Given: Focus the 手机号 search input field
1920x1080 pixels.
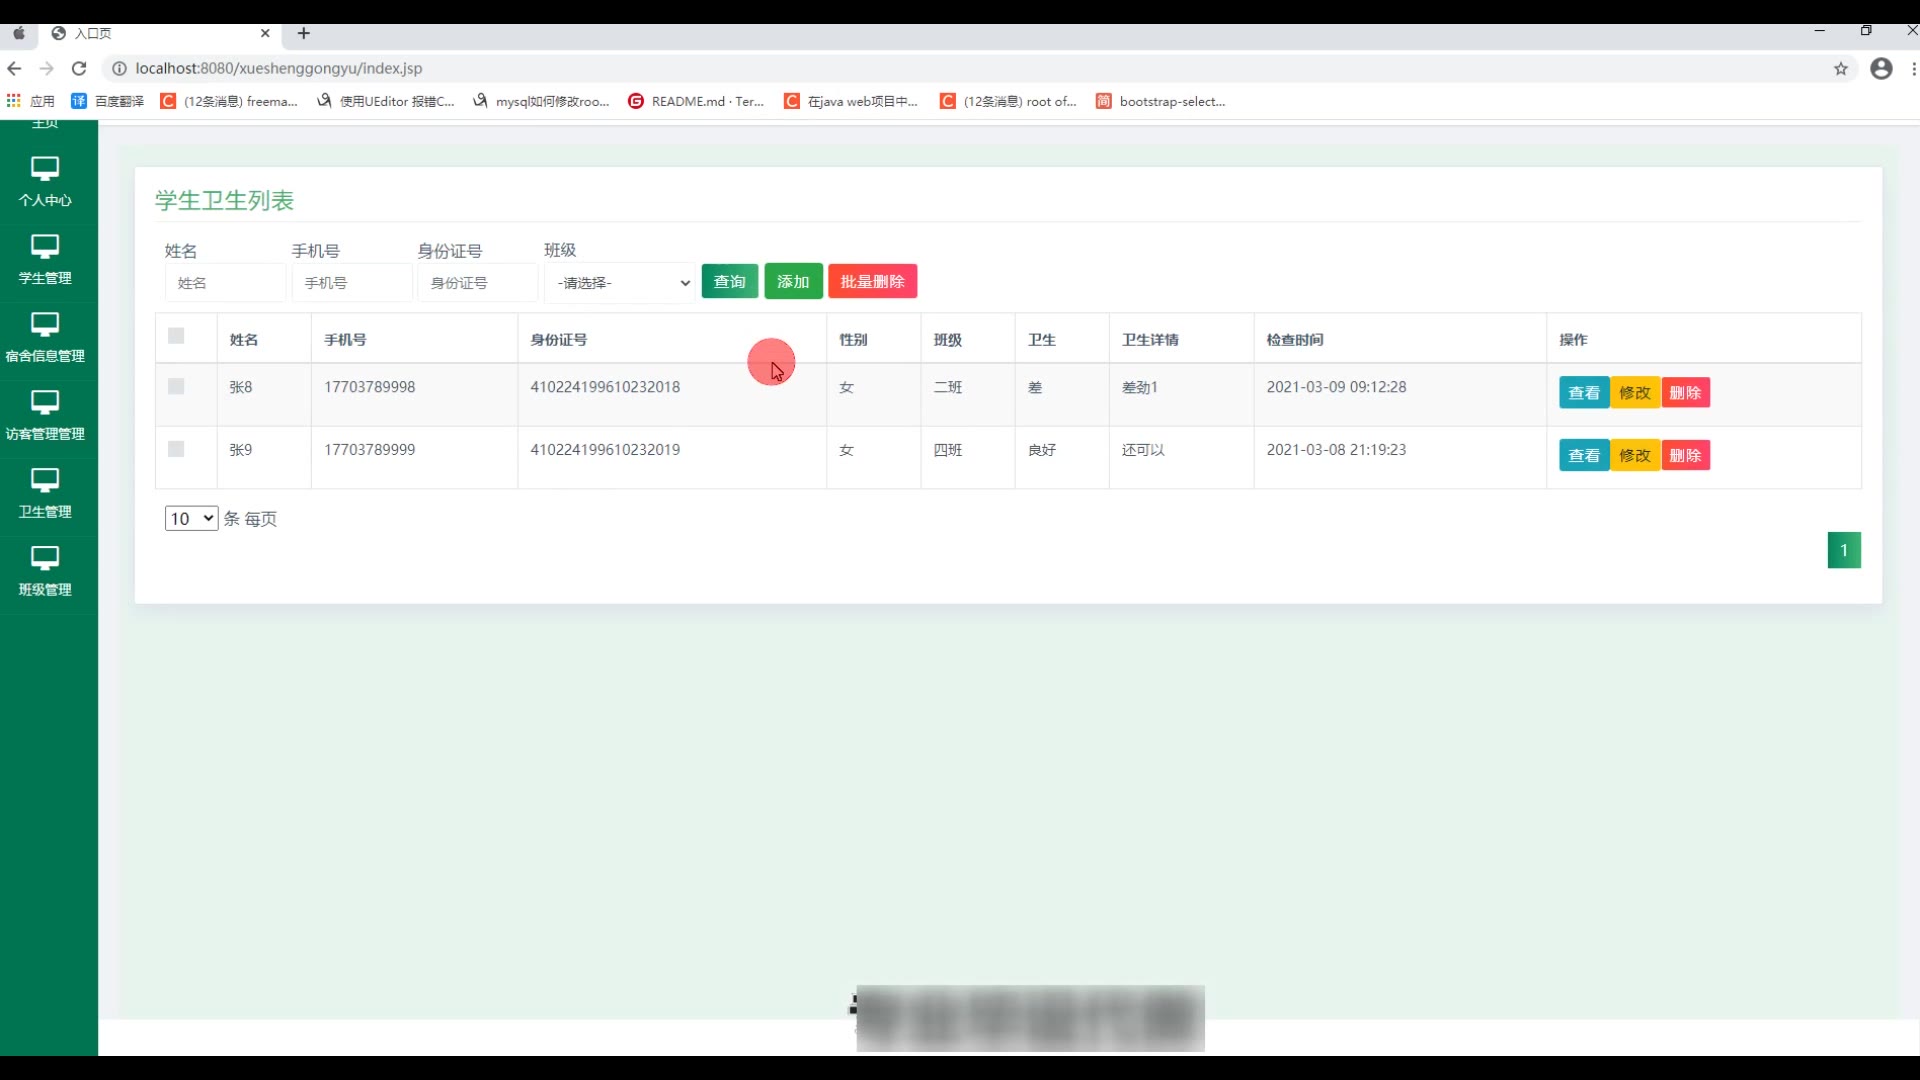Looking at the screenshot, I should 351,283.
